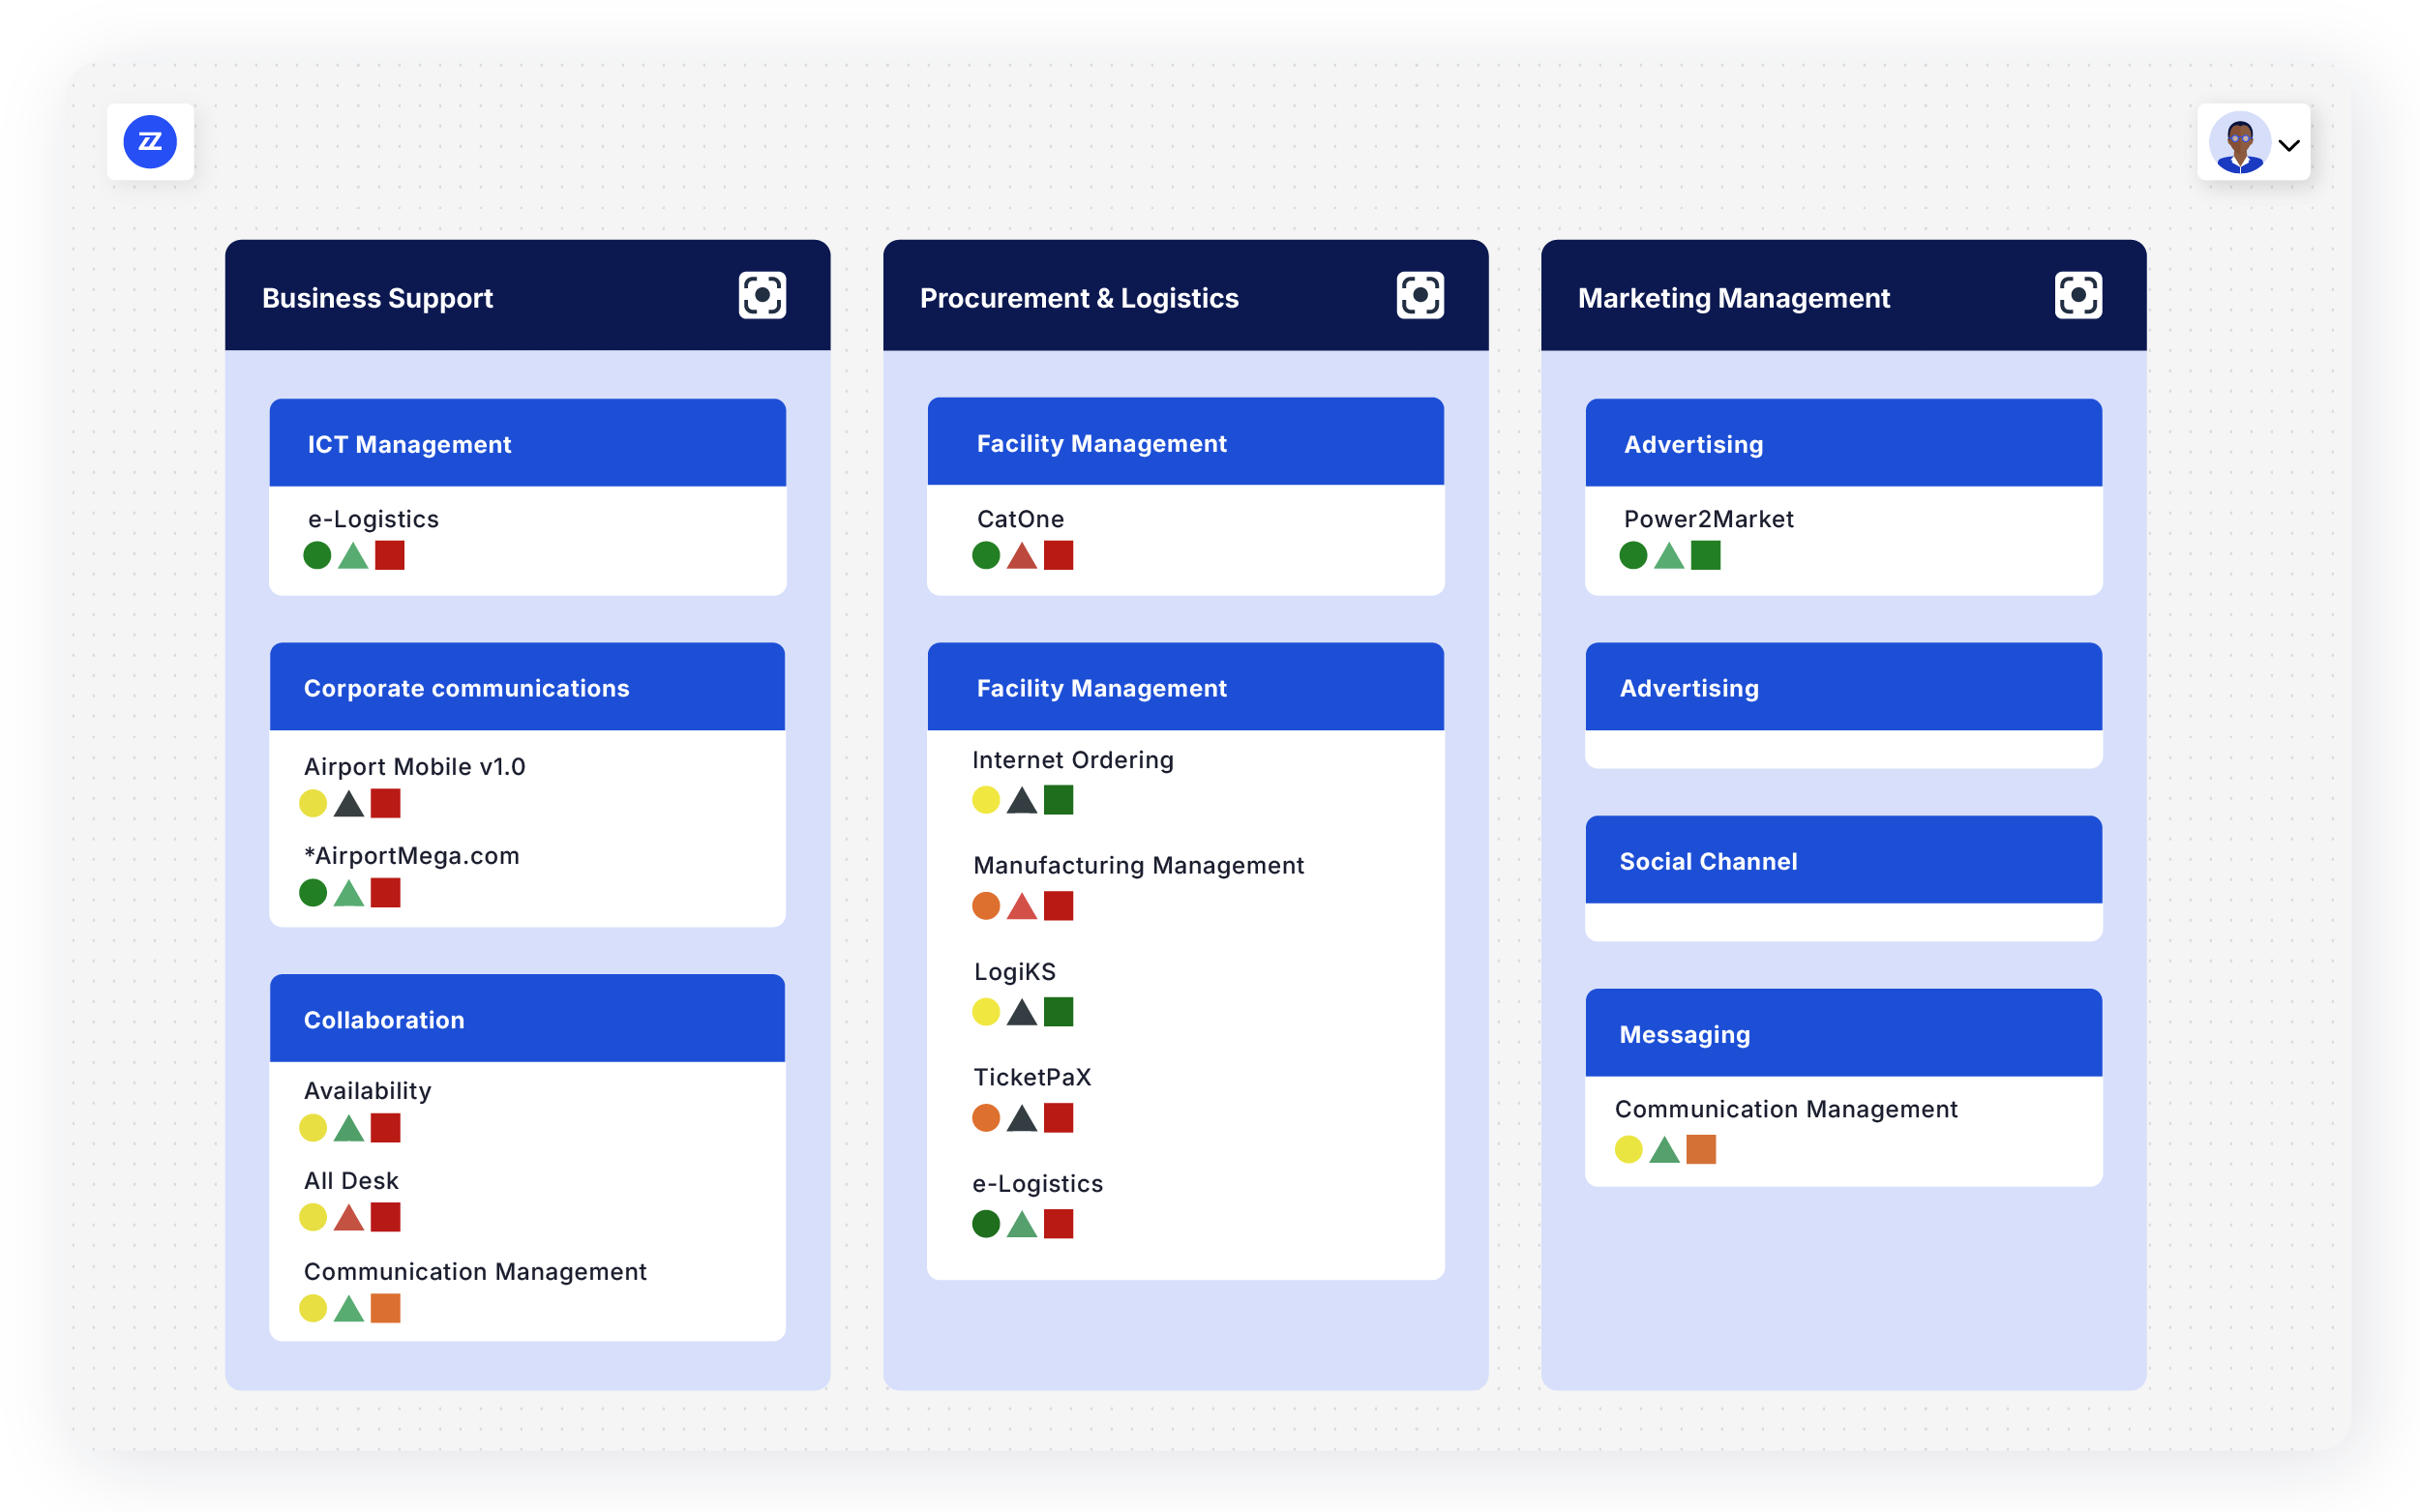Viewport: 2420px width, 1512px height.
Task: Open the empty Advertising card header
Action: [1843, 687]
